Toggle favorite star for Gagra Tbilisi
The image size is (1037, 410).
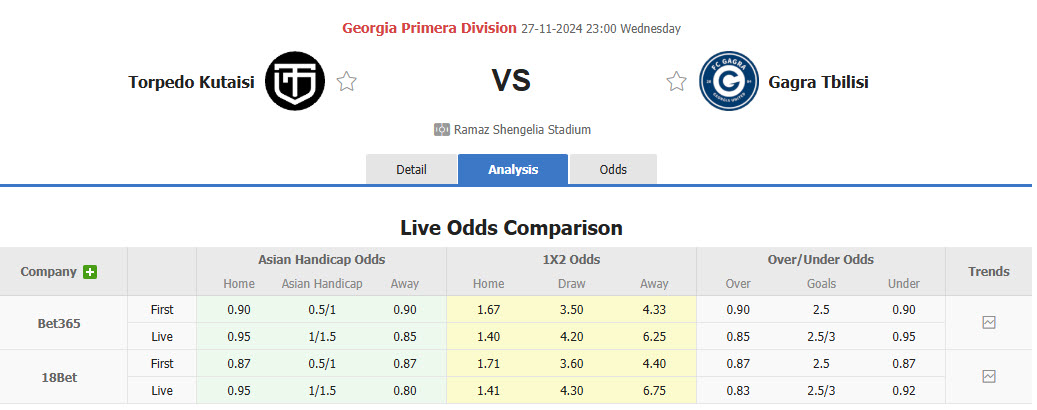point(677,82)
